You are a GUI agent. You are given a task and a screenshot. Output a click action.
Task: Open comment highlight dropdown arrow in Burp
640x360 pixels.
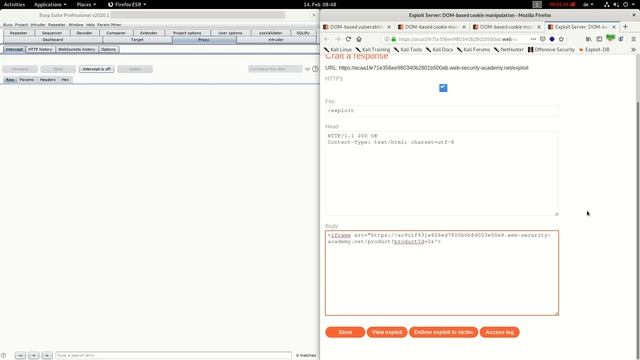tap(307, 69)
